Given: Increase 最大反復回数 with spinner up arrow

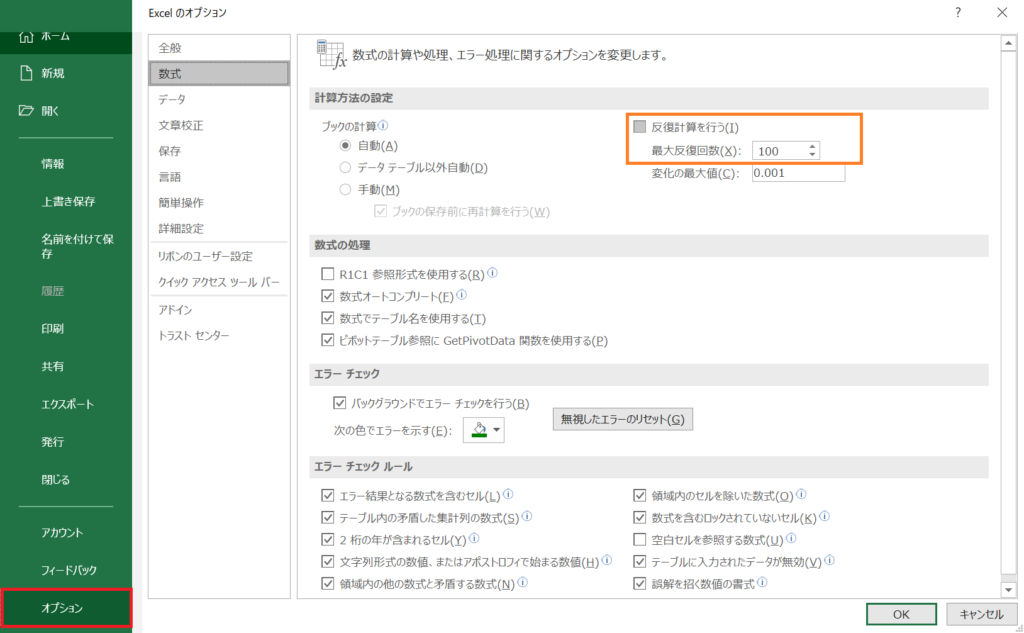Looking at the screenshot, I should pyautogui.click(x=812, y=147).
